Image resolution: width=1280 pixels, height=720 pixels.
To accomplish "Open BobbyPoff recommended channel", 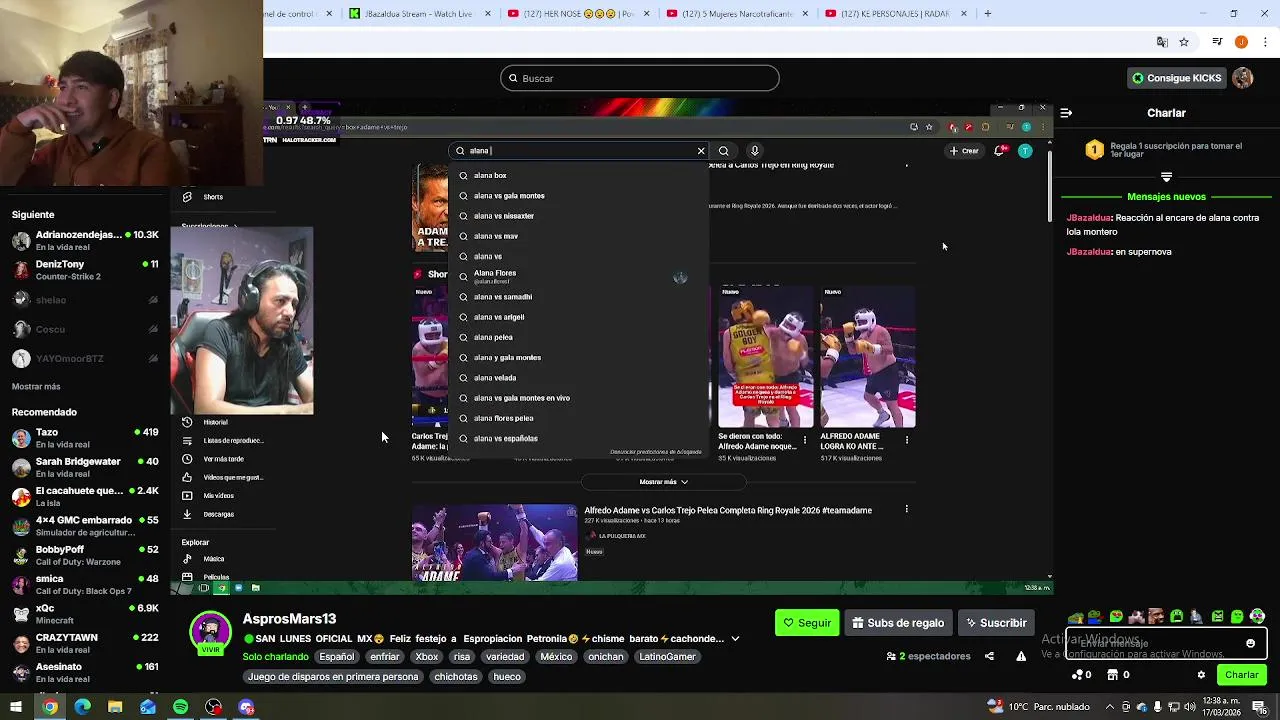I will [85, 555].
